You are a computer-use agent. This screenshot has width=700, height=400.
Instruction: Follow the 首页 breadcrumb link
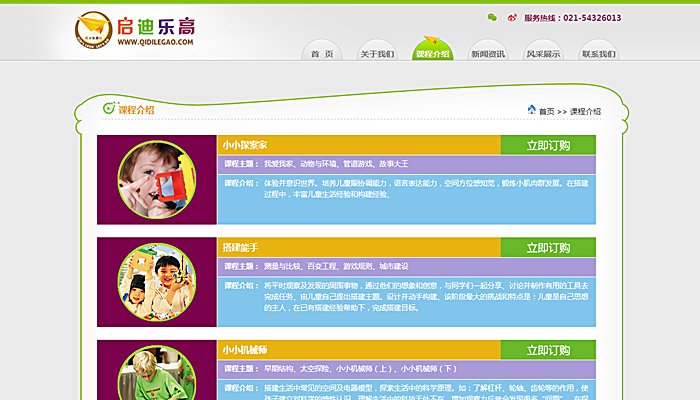(546, 112)
